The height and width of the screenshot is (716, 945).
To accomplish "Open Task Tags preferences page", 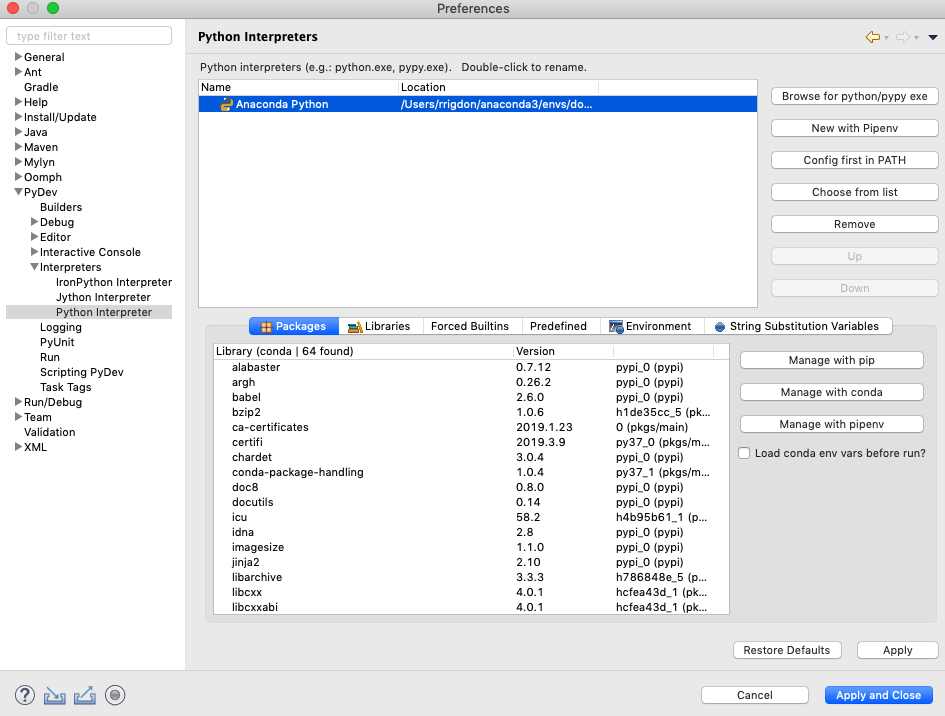I will pyautogui.click(x=66, y=388).
